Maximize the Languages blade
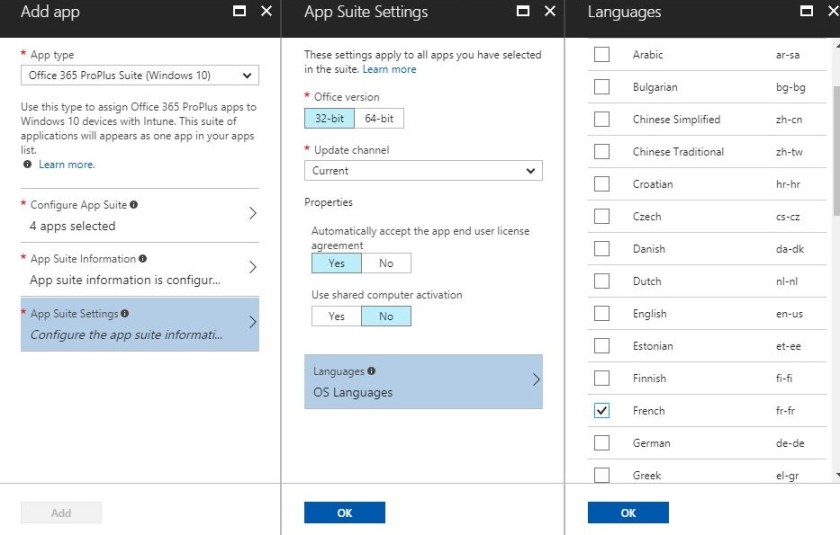 pos(806,11)
